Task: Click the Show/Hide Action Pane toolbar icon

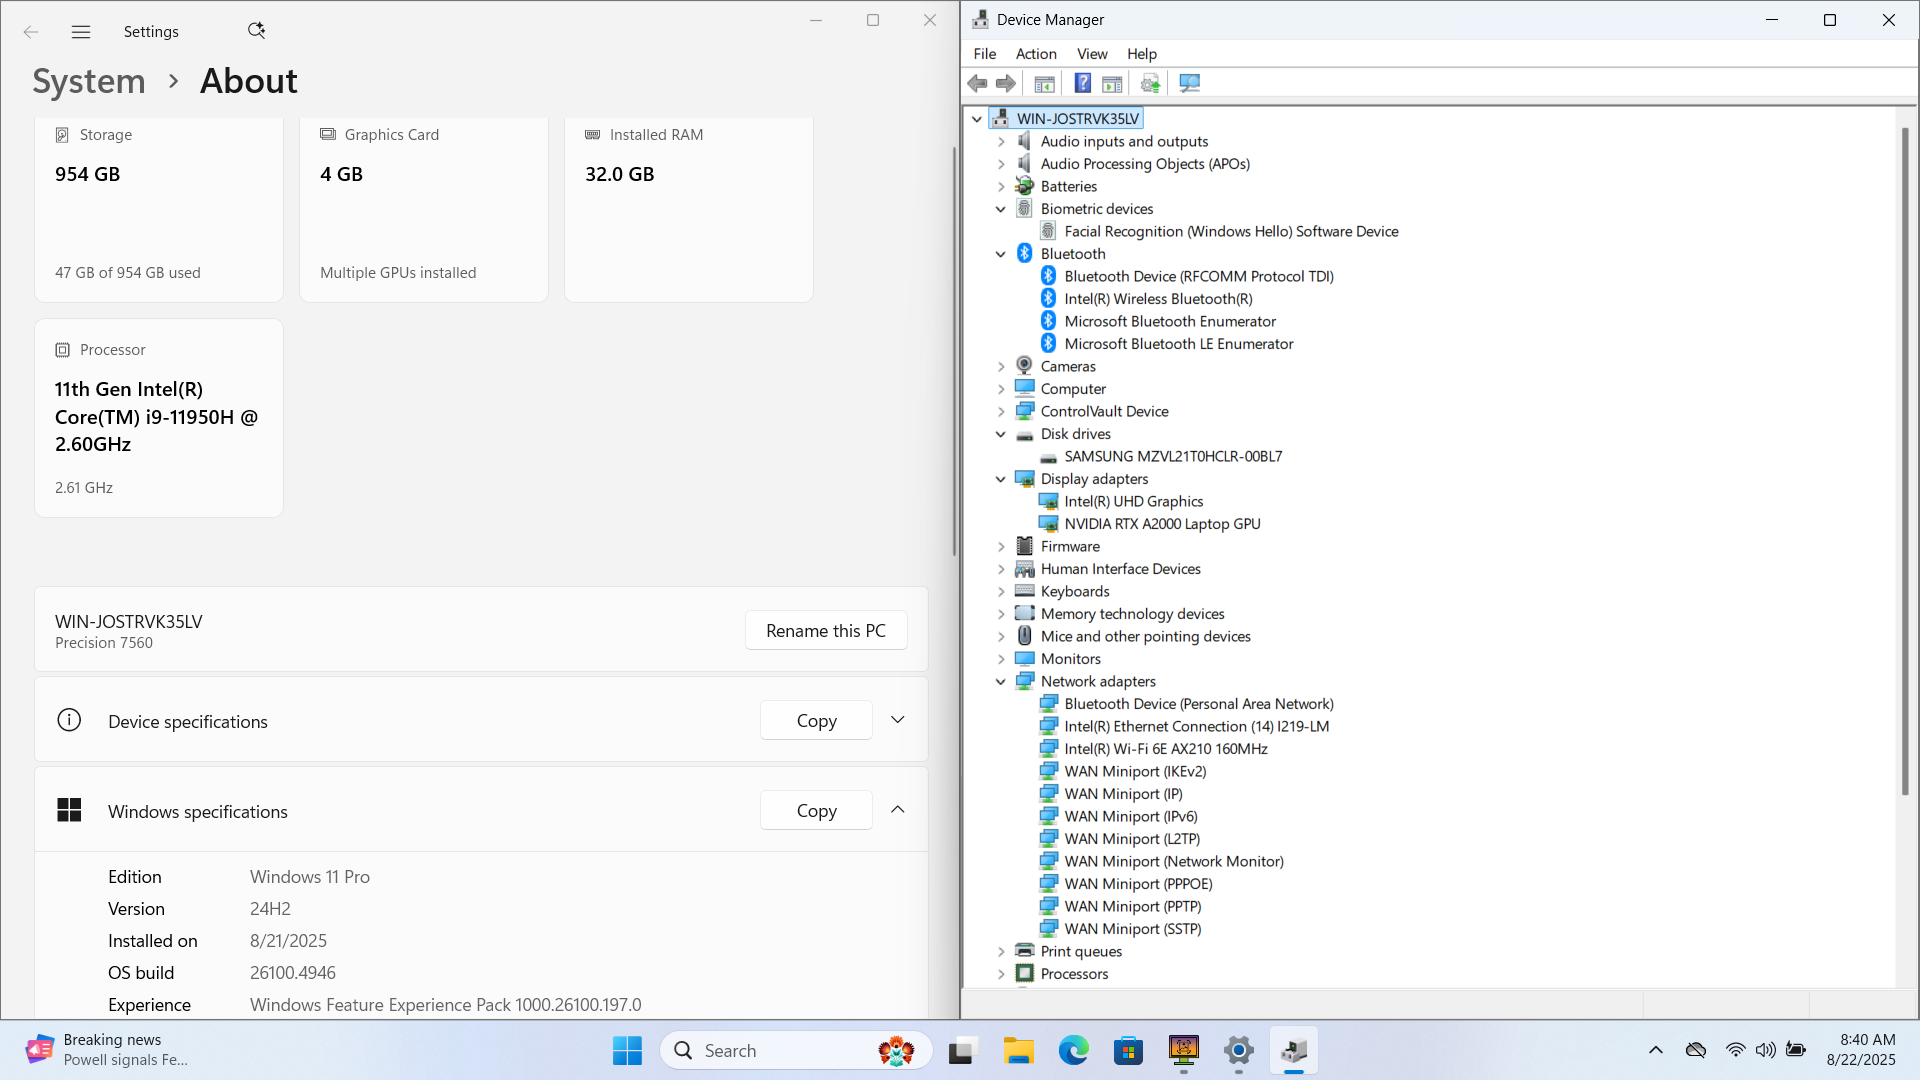Action: pyautogui.click(x=1112, y=84)
